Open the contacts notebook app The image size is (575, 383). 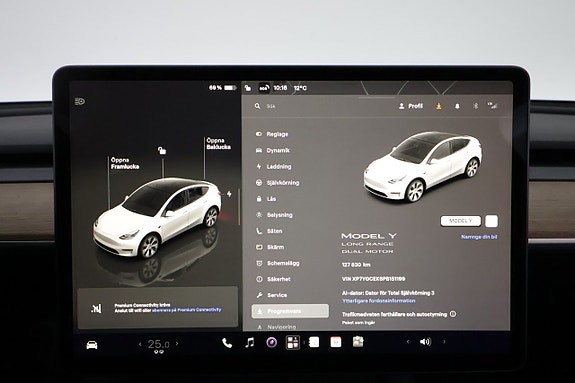314,342
